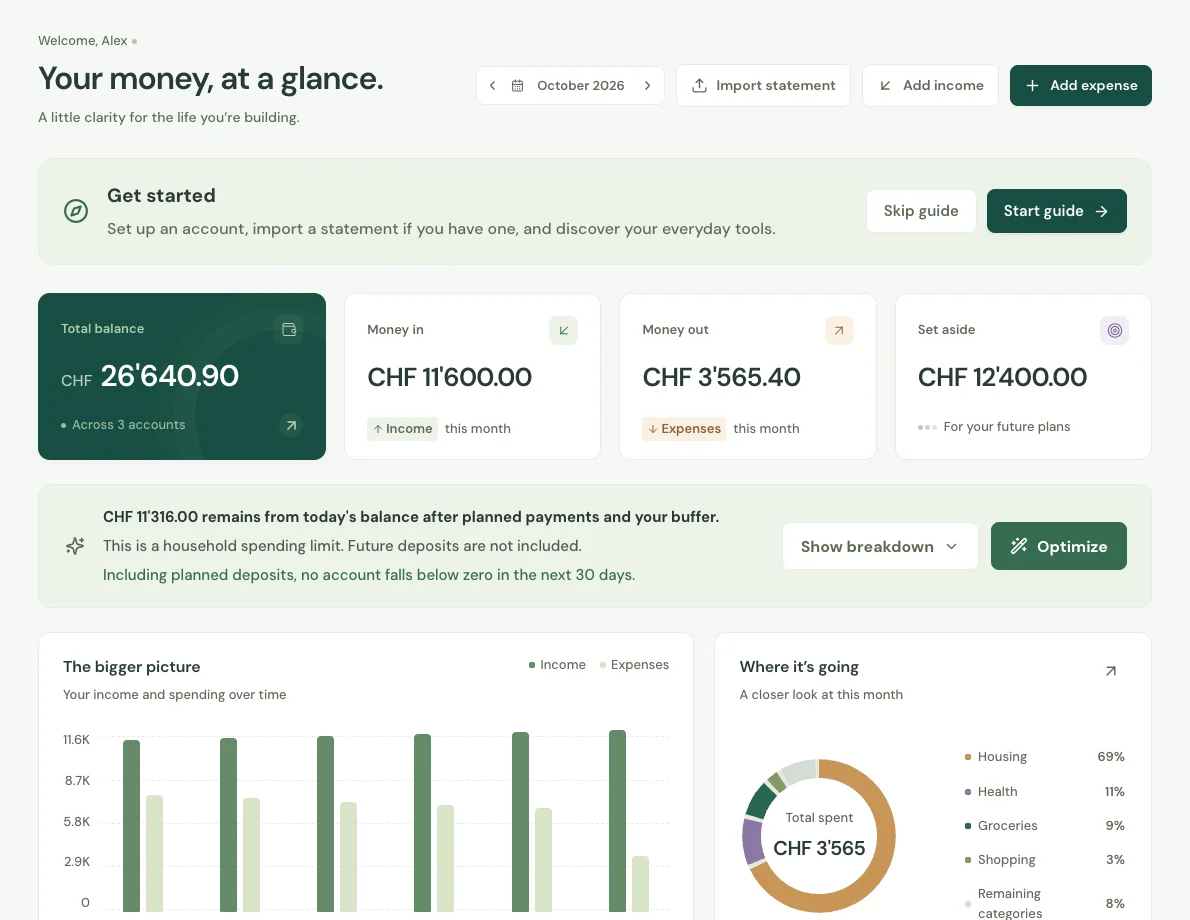Toggle the Expenses legend in the bigger picture

[634, 665]
